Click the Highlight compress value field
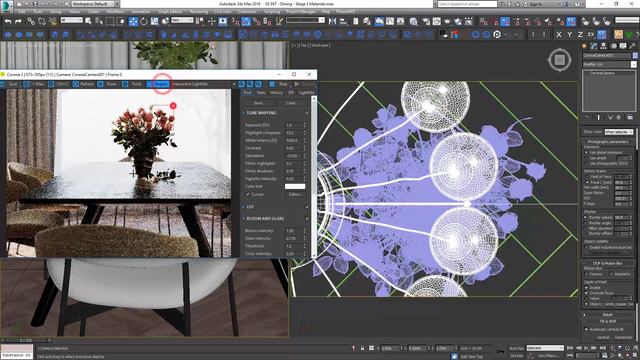The width and height of the screenshot is (640, 360). 293,133
